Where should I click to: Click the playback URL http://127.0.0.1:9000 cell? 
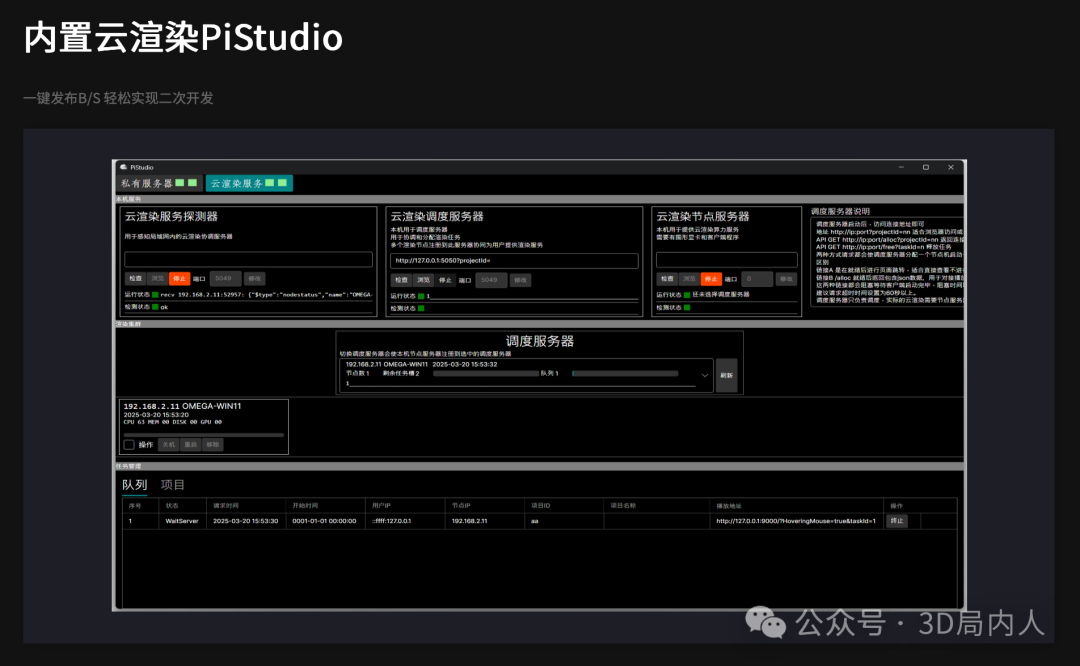click(x=796, y=521)
